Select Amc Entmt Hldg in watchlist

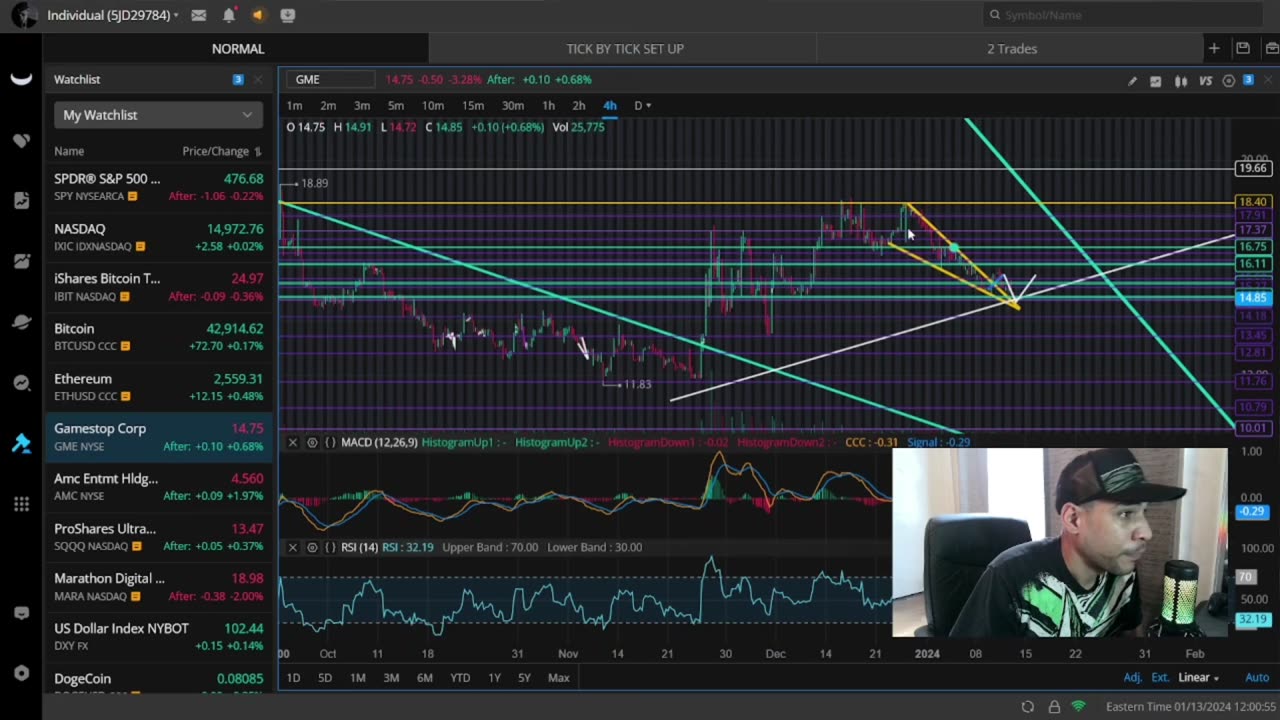pos(158,487)
